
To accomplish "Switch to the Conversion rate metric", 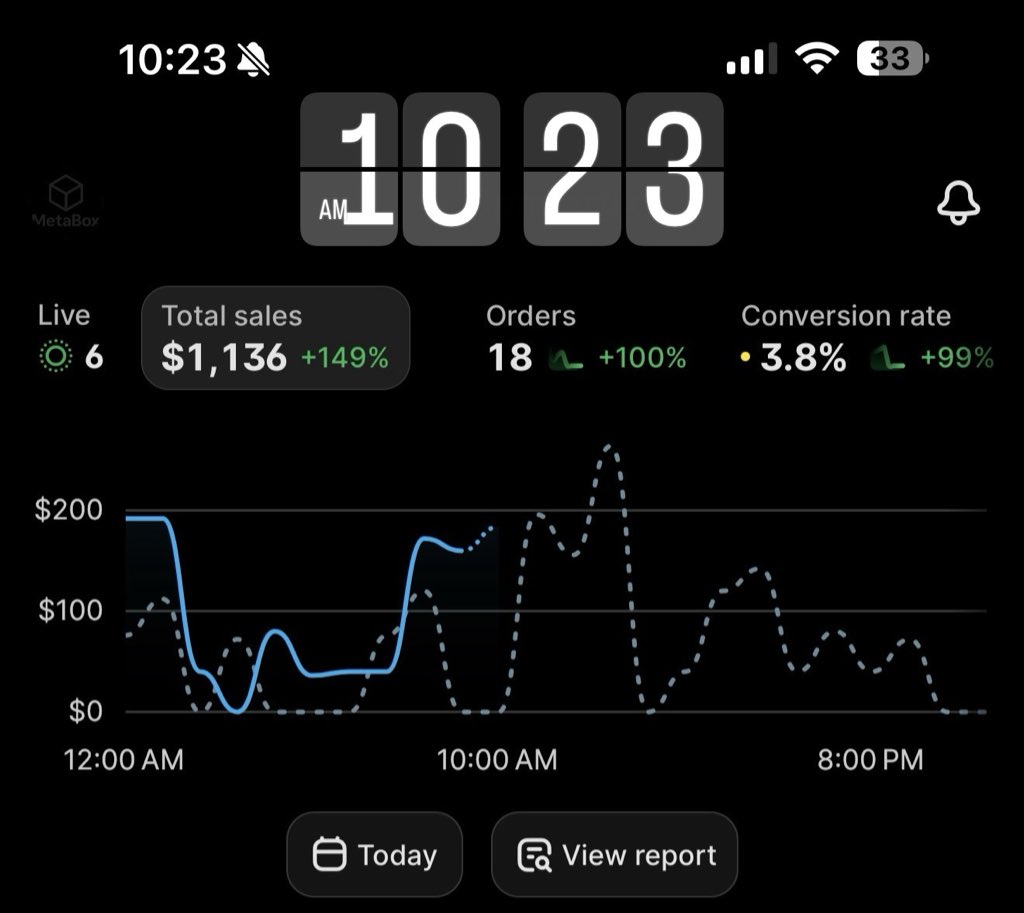I will (867, 338).
